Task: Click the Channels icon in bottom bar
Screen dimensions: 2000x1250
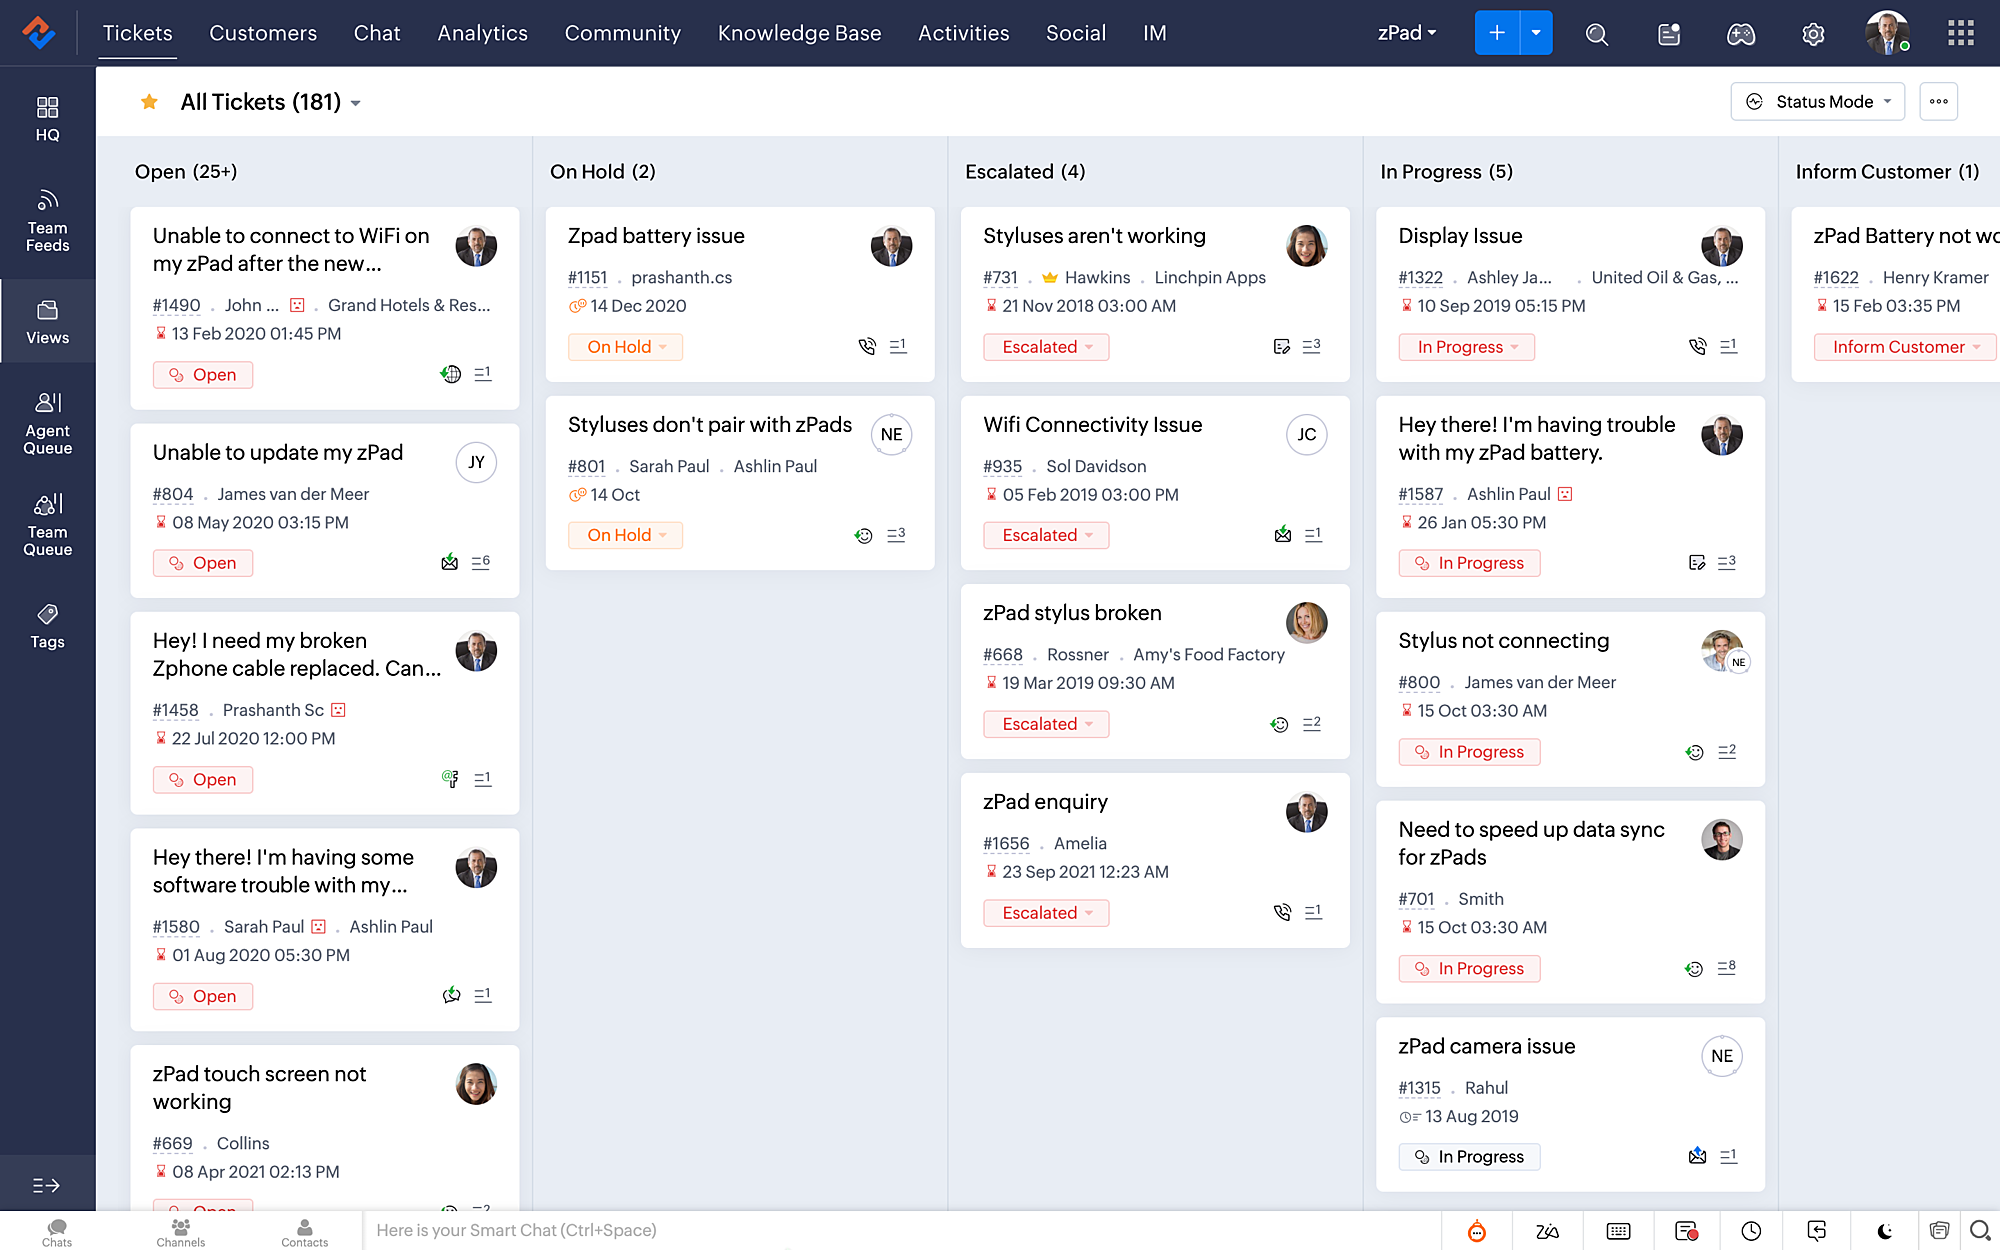Action: (x=180, y=1232)
